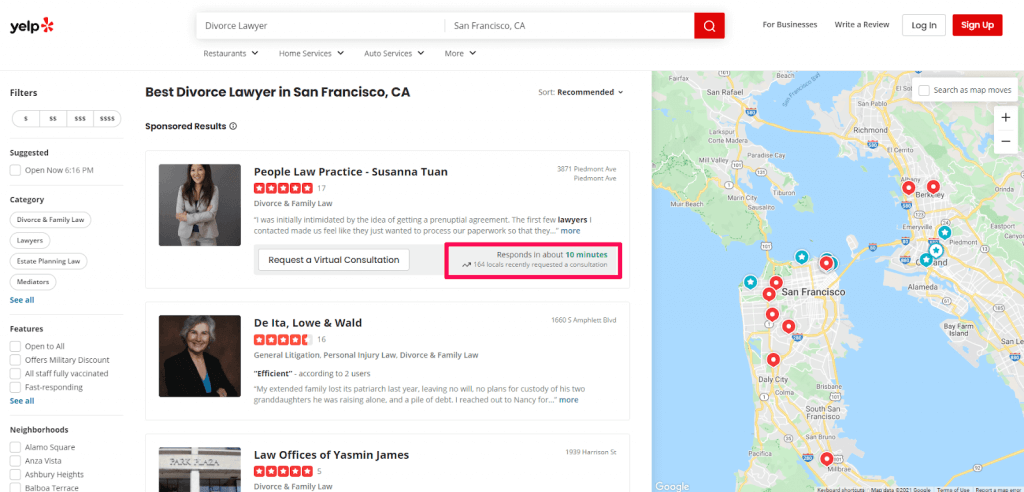
Task: Zoom in on the map
Action: coord(1006,118)
